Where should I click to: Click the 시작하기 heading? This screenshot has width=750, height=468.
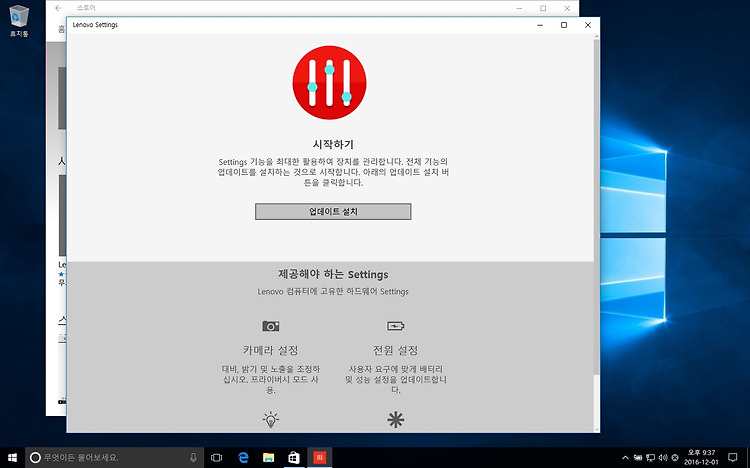click(x=333, y=144)
